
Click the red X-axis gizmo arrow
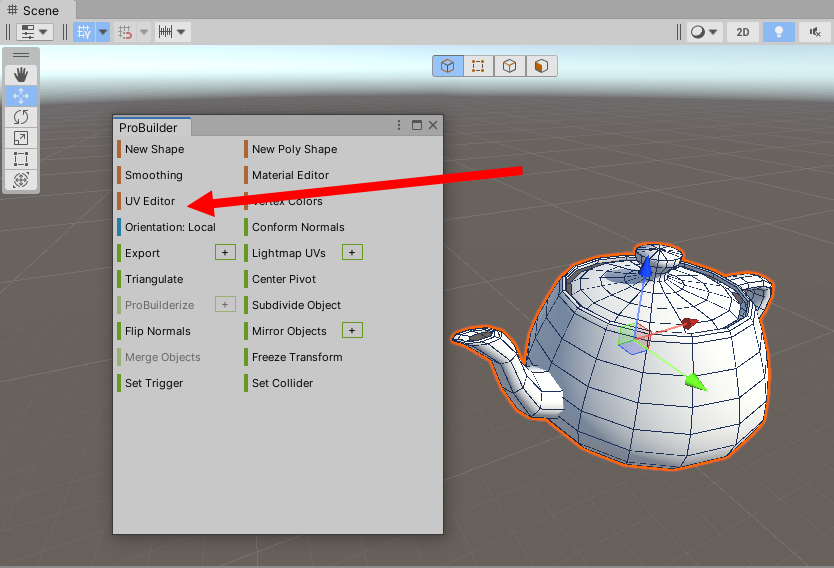tap(689, 323)
